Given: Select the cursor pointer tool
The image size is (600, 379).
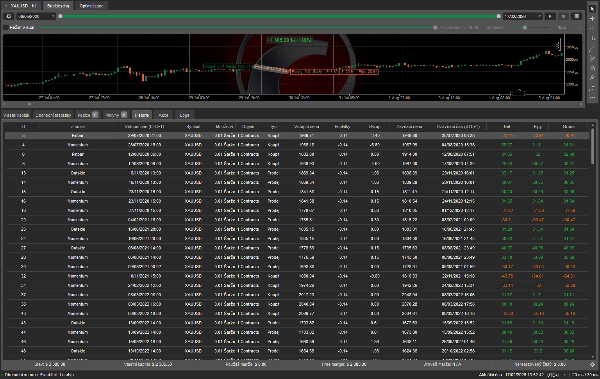Looking at the screenshot, I should [592, 9].
